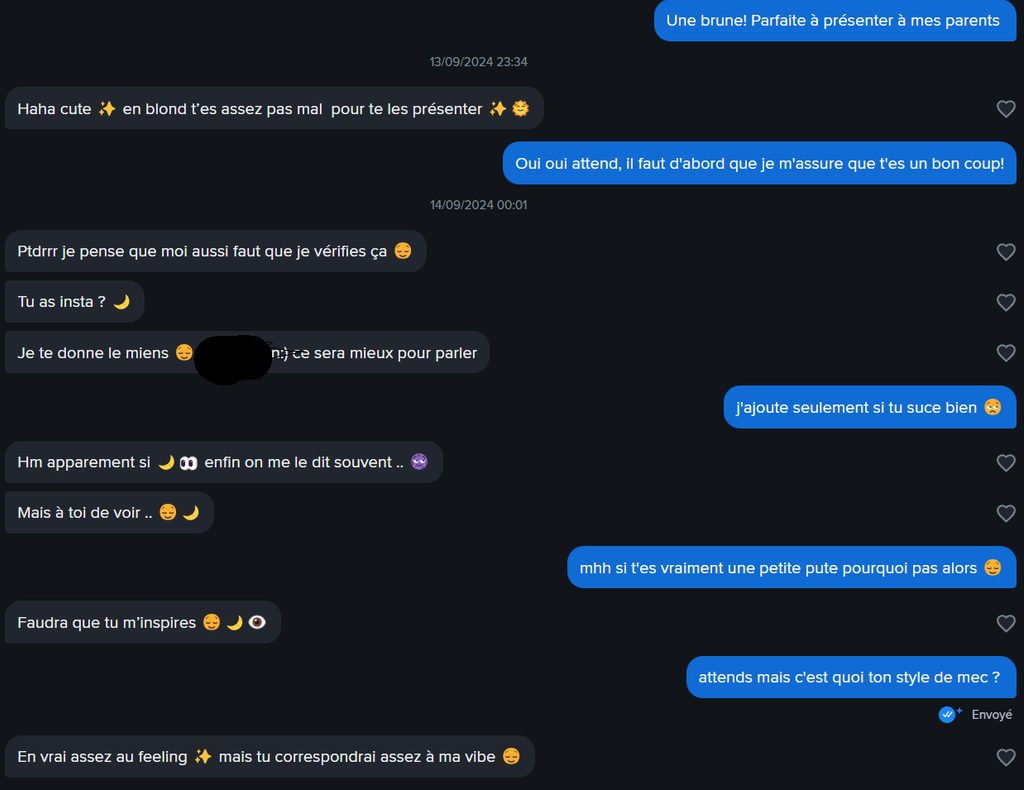The width and height of the screenshot is (1024, 790).
Task: Select the "attends mais c'est quoi" message bubble
Action: [850, 677]
